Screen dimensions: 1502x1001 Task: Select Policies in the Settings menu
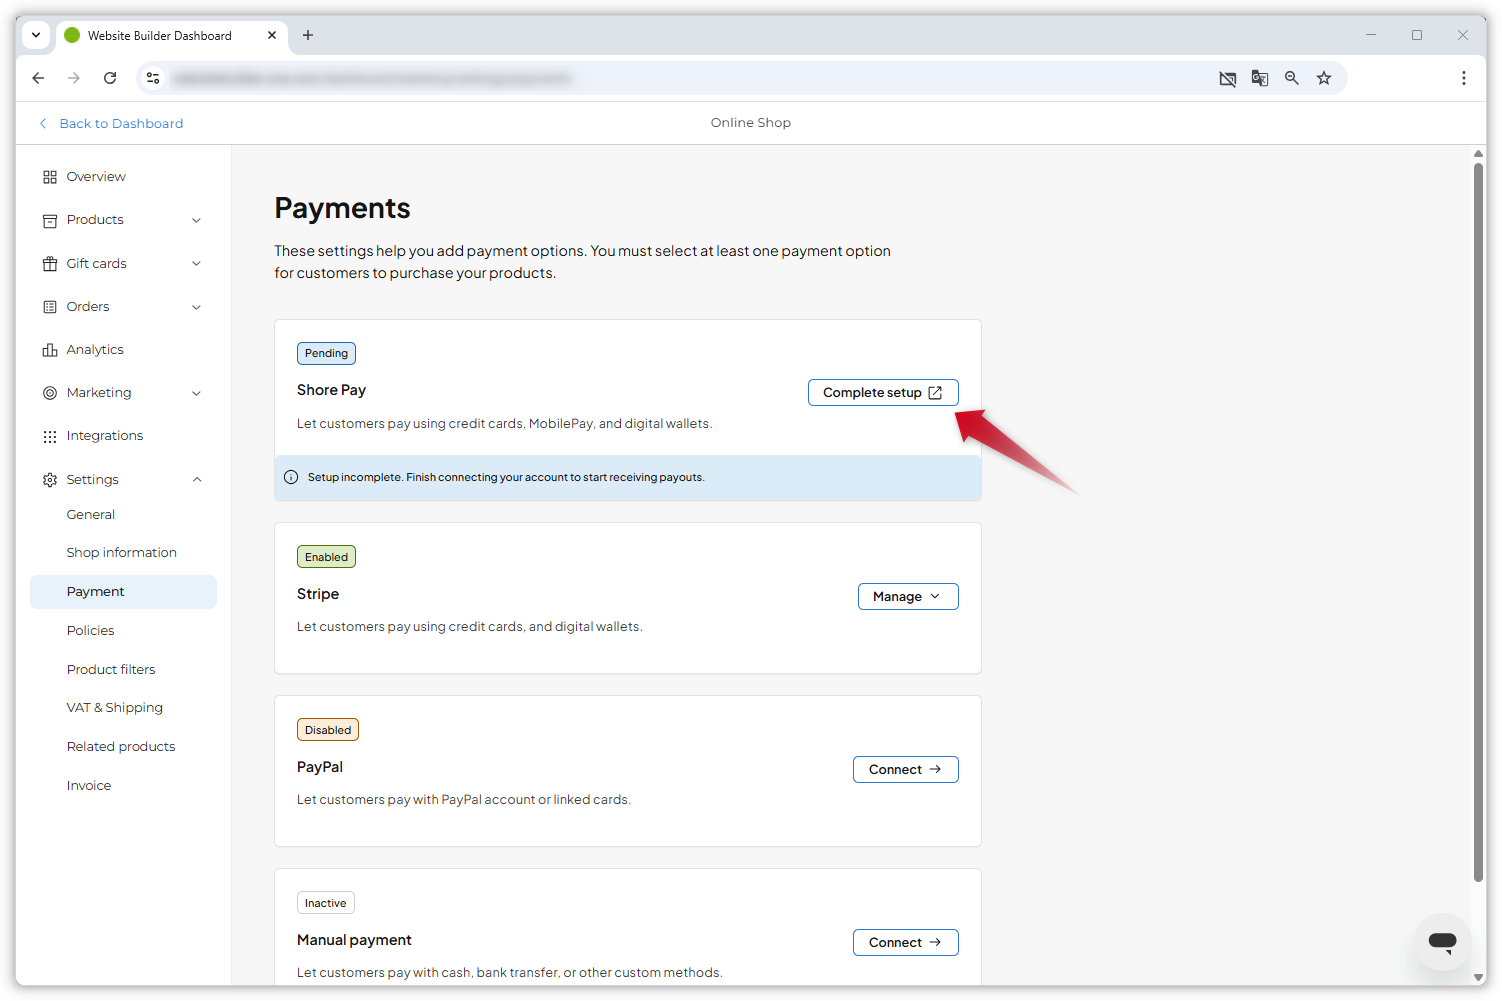click(90, 630)
